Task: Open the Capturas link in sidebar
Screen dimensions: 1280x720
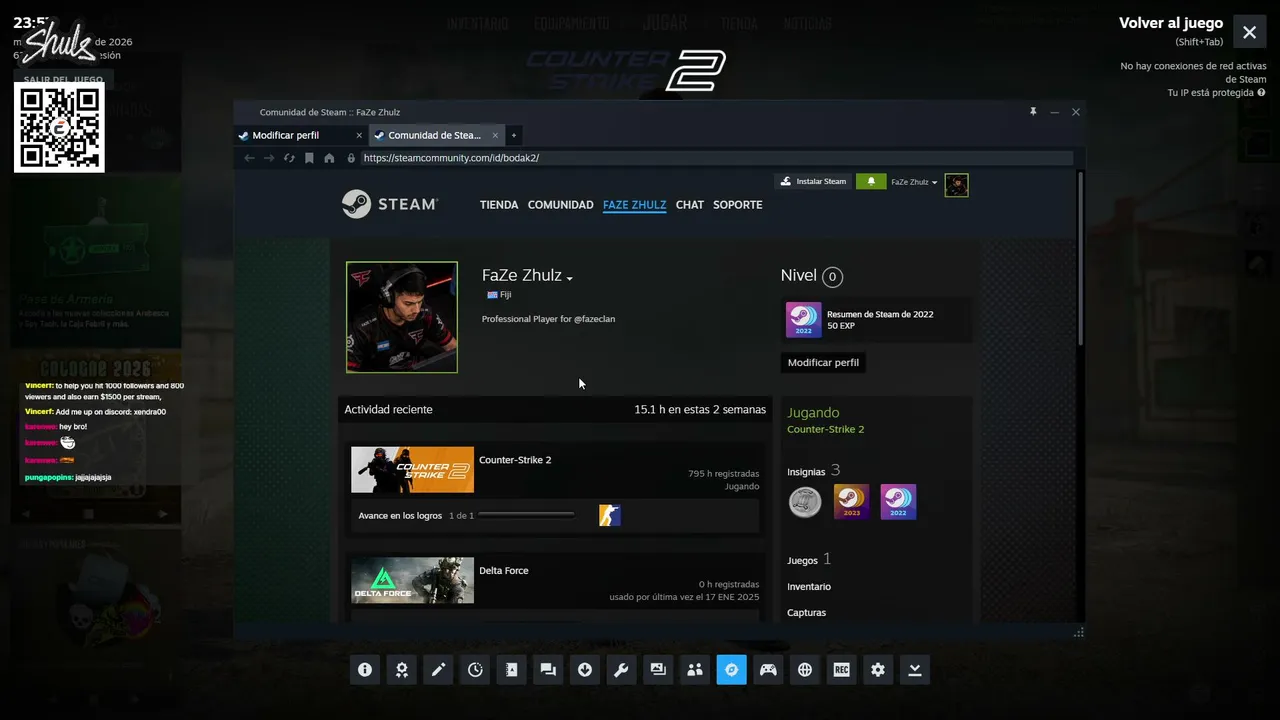Action: point(807,613)
